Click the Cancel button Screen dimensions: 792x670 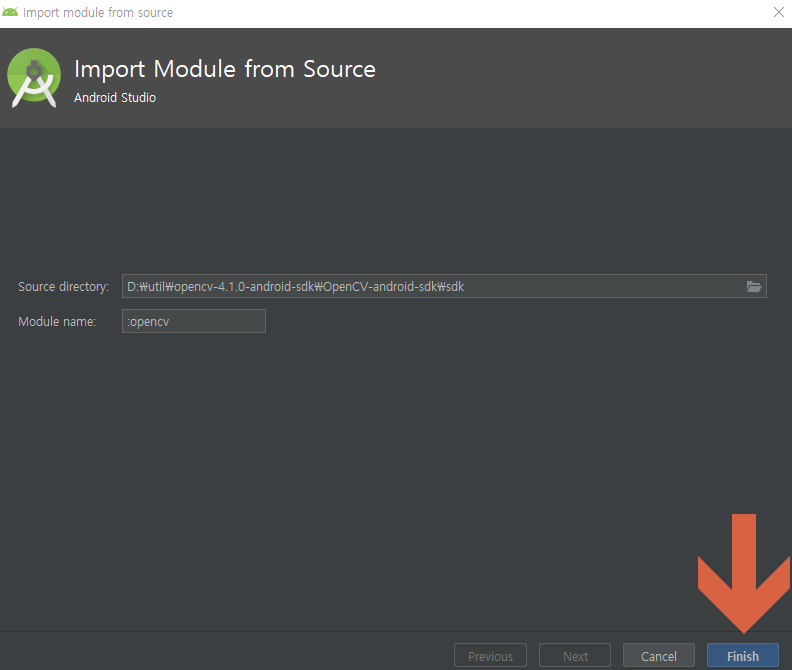tap(659, 655)
